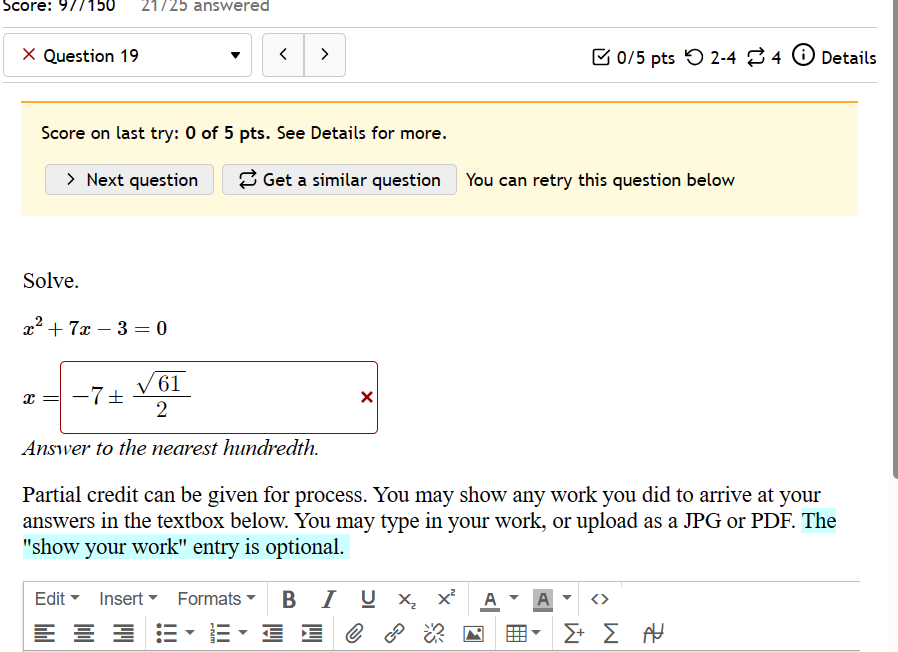The image size is (898, 652).
Task: Apply italic formatting
Action: point(328,598)
